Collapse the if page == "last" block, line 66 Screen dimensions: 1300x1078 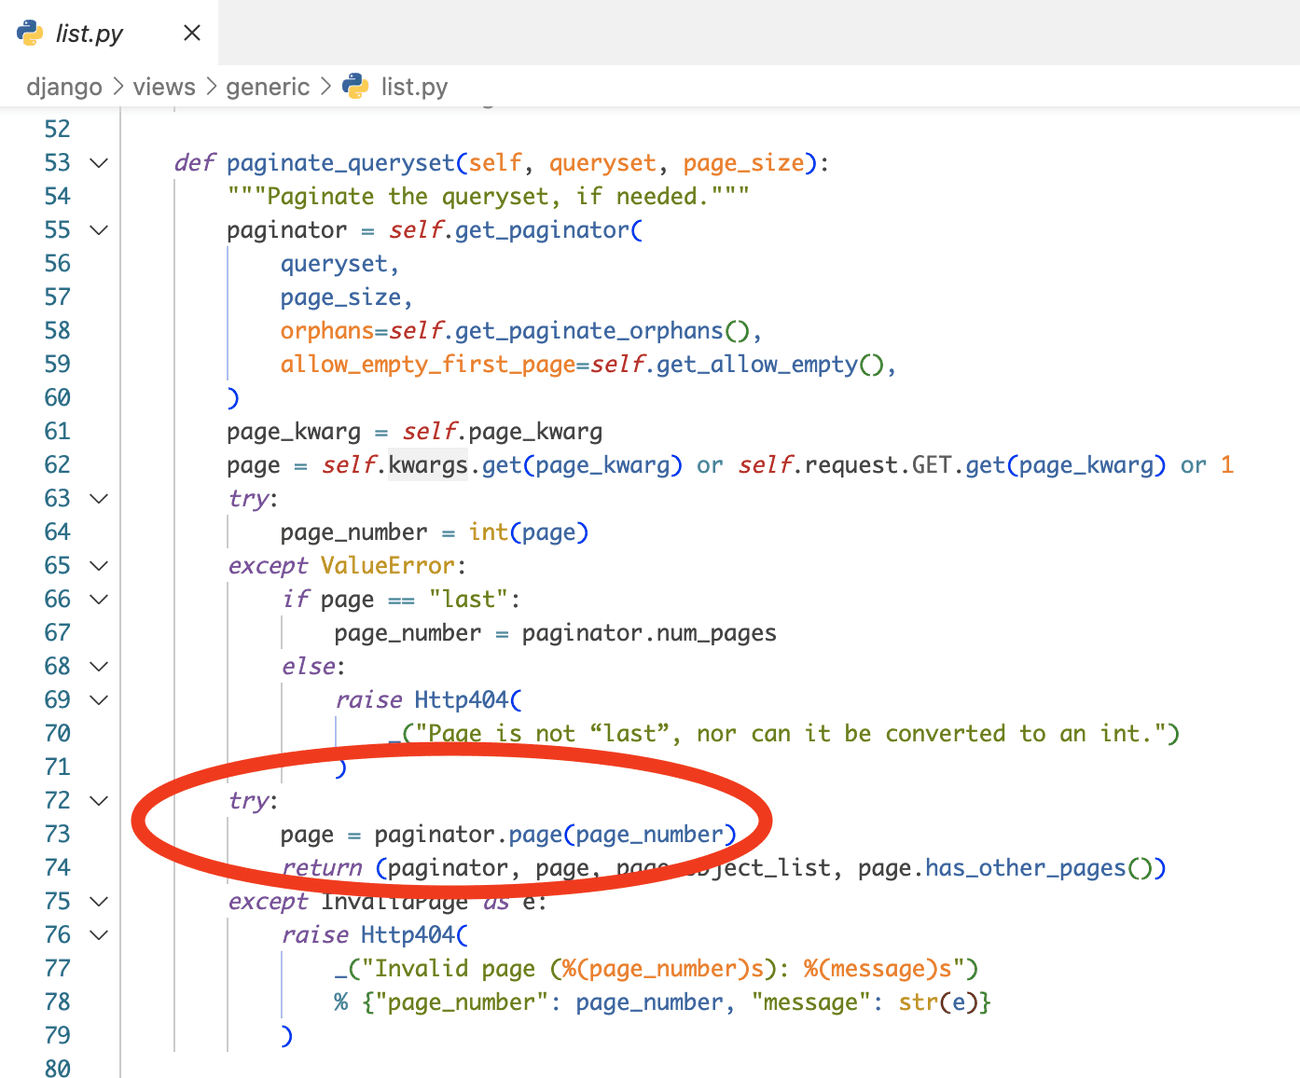coord(99,599)
